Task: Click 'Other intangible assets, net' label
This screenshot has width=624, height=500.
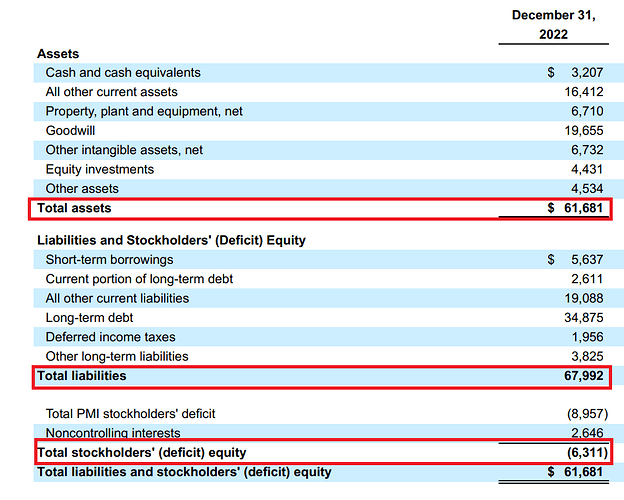Action: pyautogui.click(x=124, y=150)
